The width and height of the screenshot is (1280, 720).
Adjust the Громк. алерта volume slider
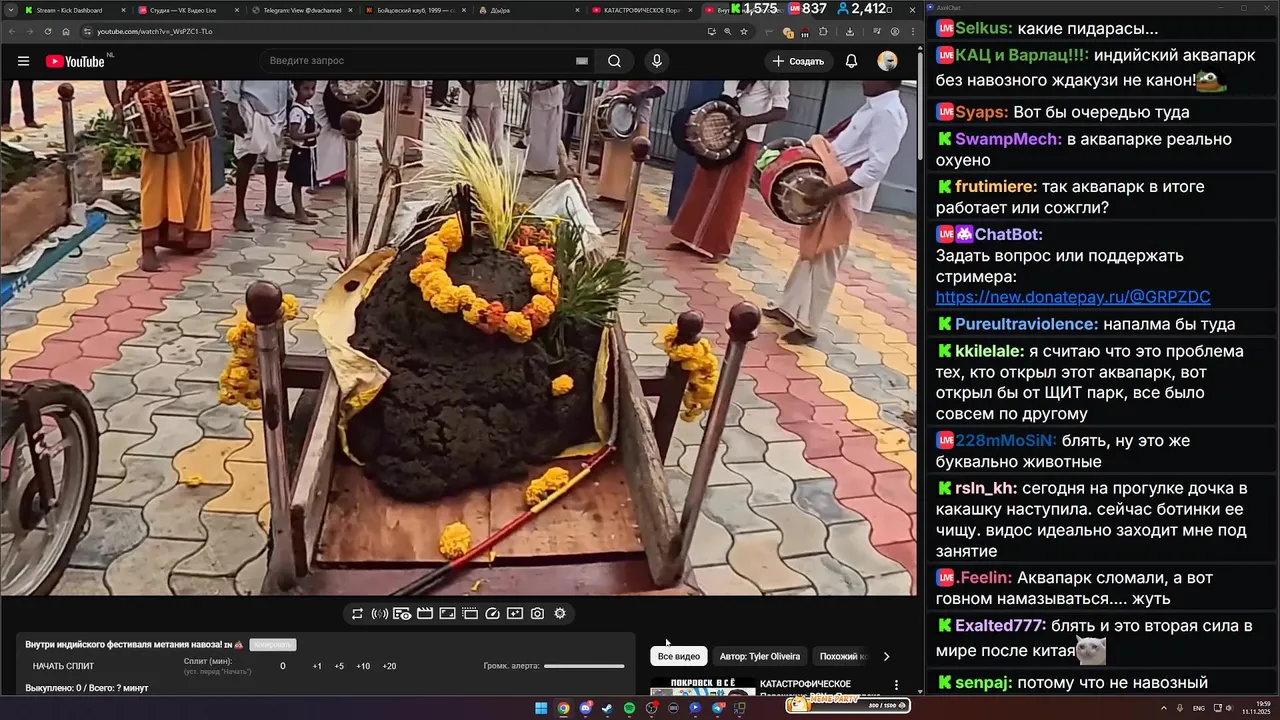click(x=584, y=666)
